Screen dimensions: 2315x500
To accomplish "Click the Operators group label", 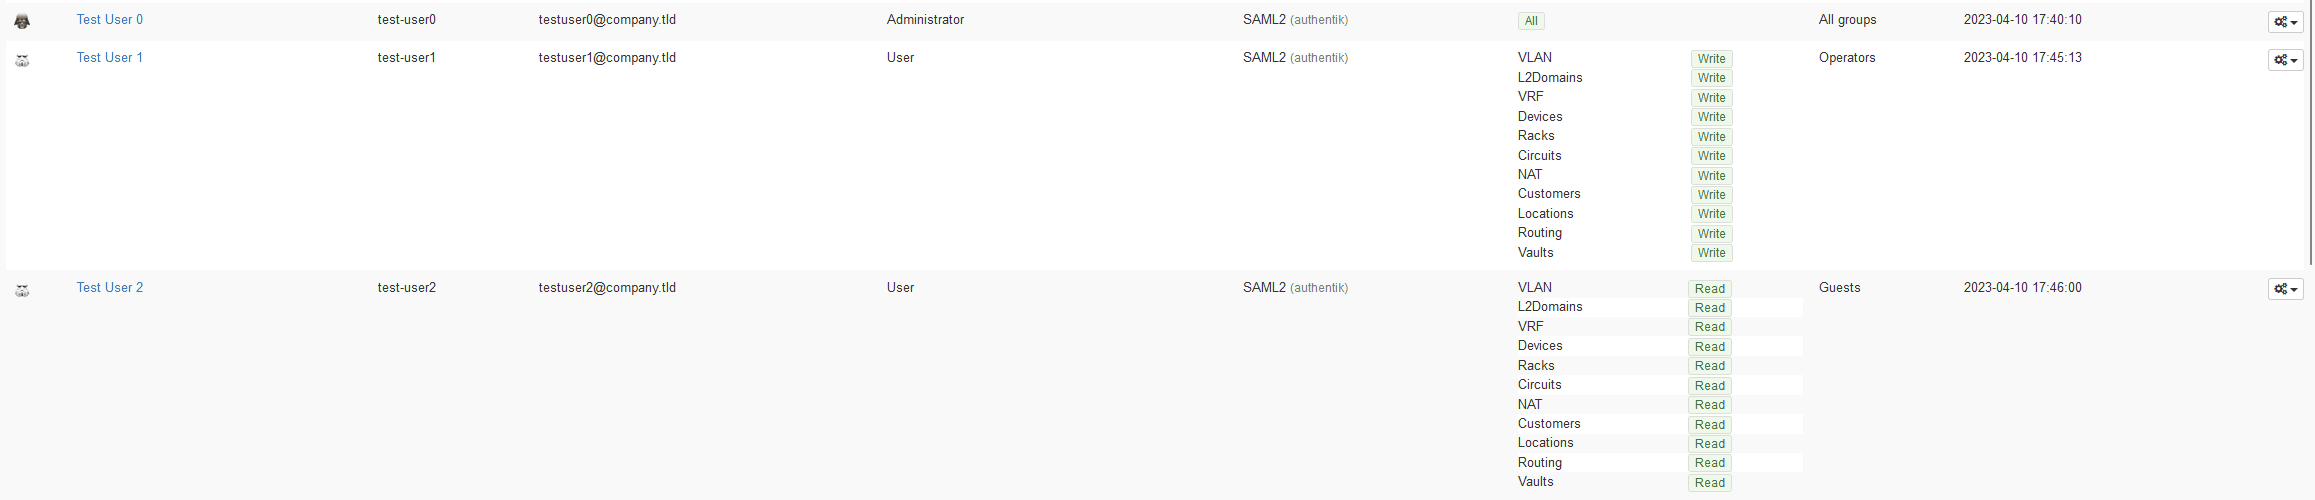I will (x=1847, y=58).
